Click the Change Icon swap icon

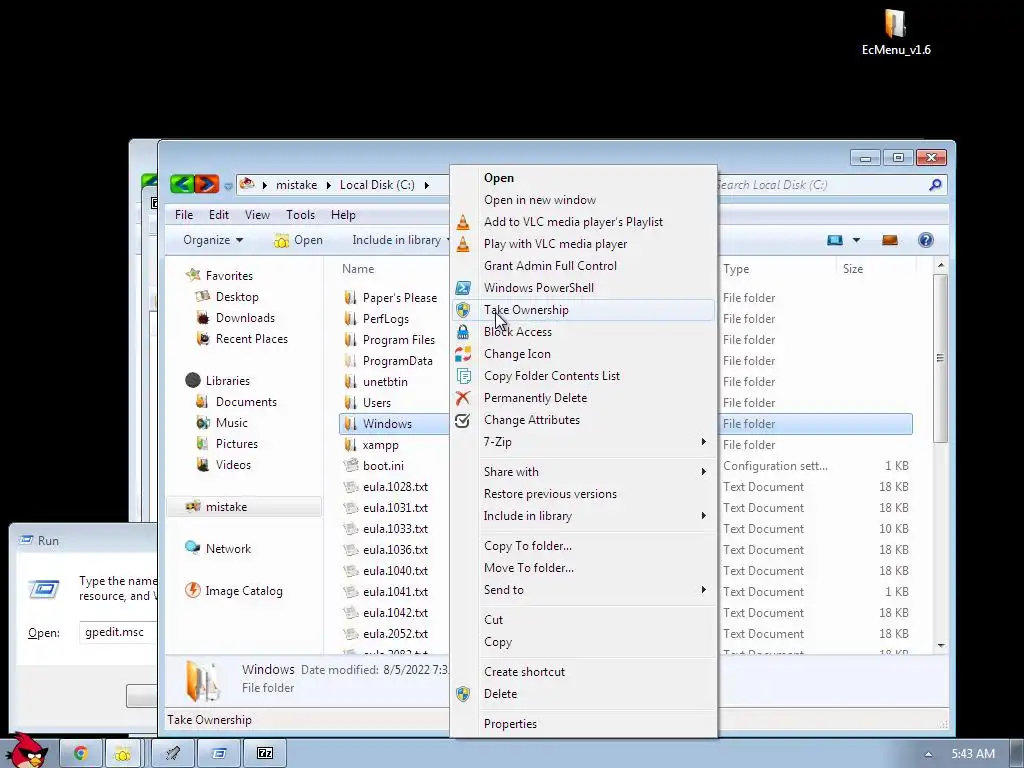[x=463, y=354]
